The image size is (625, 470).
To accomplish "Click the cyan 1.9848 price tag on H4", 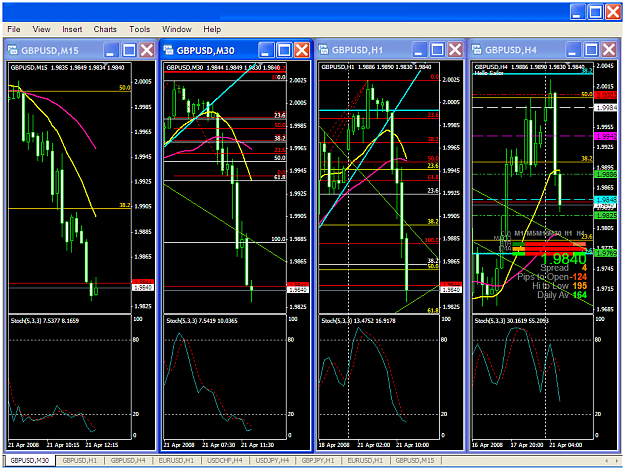I will coord(605,199).
